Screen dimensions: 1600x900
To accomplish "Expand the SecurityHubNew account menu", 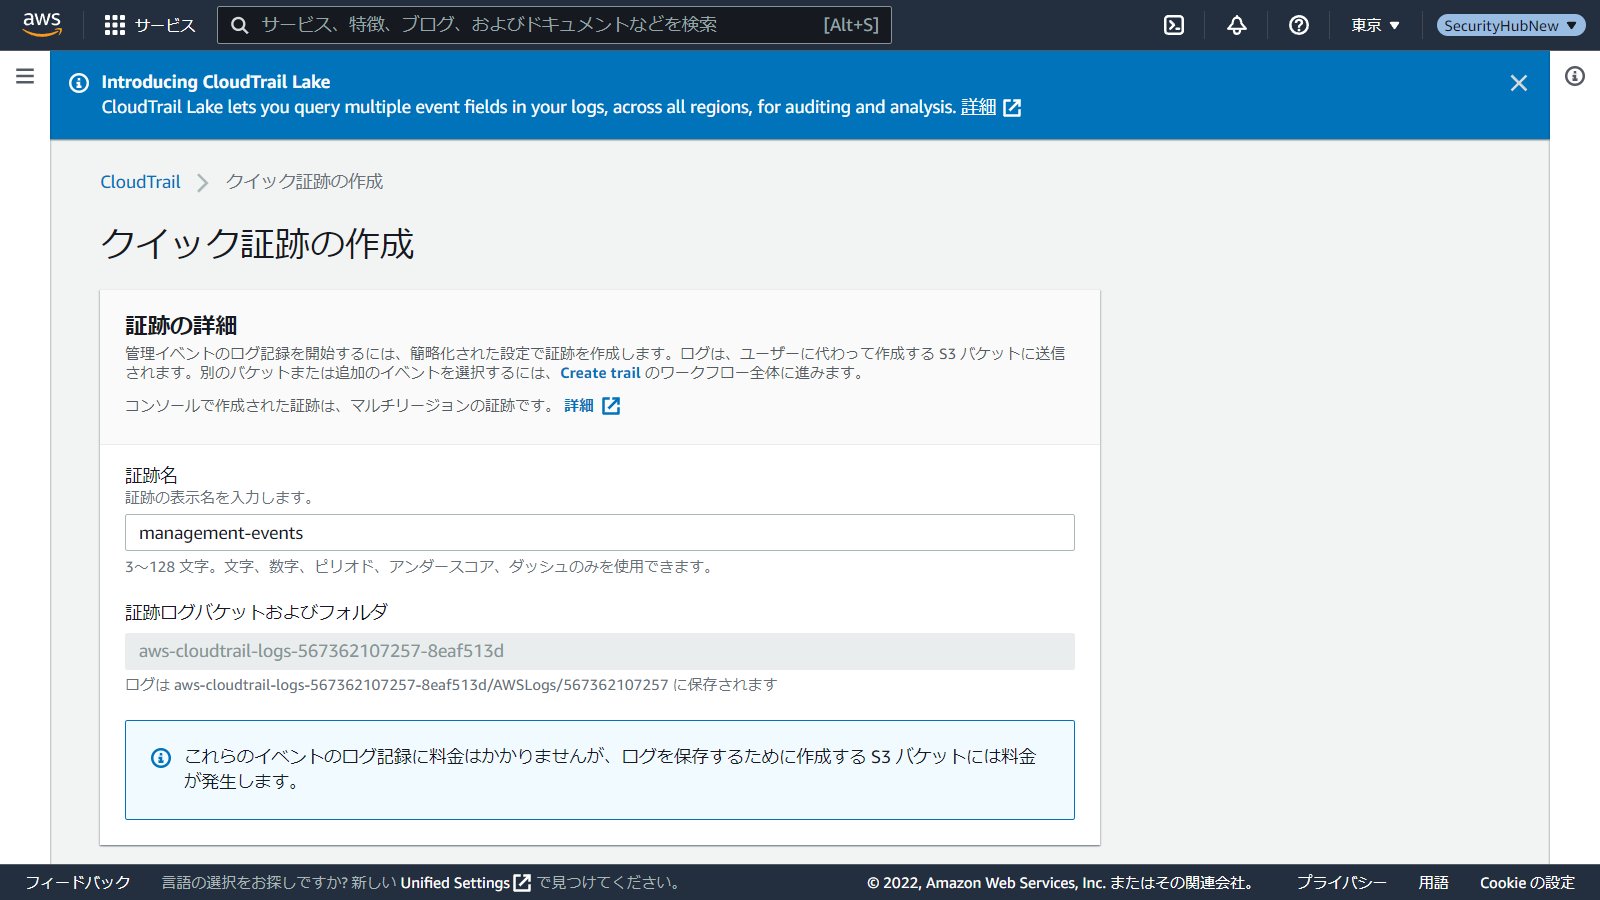I will (x=1510, y=25).
